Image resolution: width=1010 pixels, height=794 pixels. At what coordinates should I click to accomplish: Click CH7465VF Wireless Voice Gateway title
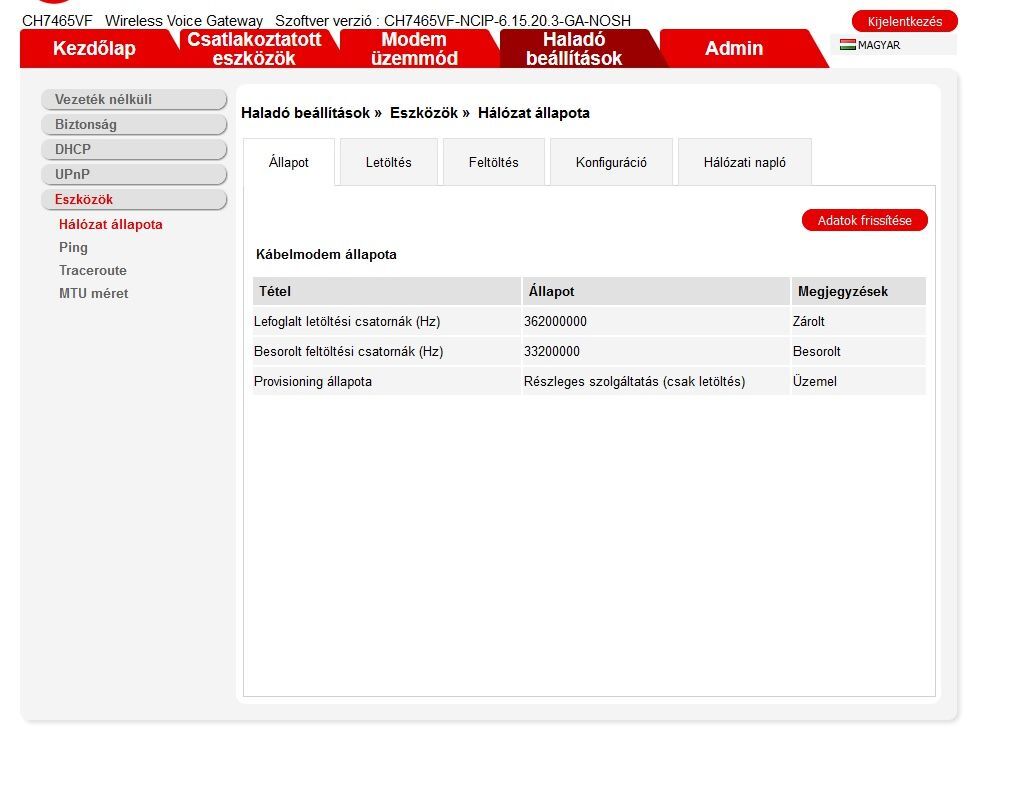point(142,21)
